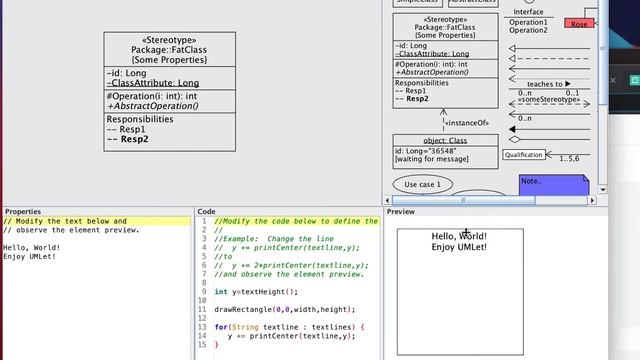The image size is (640, 360).
Task: Click code line 14 'y += printCenter(textline,y);'
Action: pos(291,336)
